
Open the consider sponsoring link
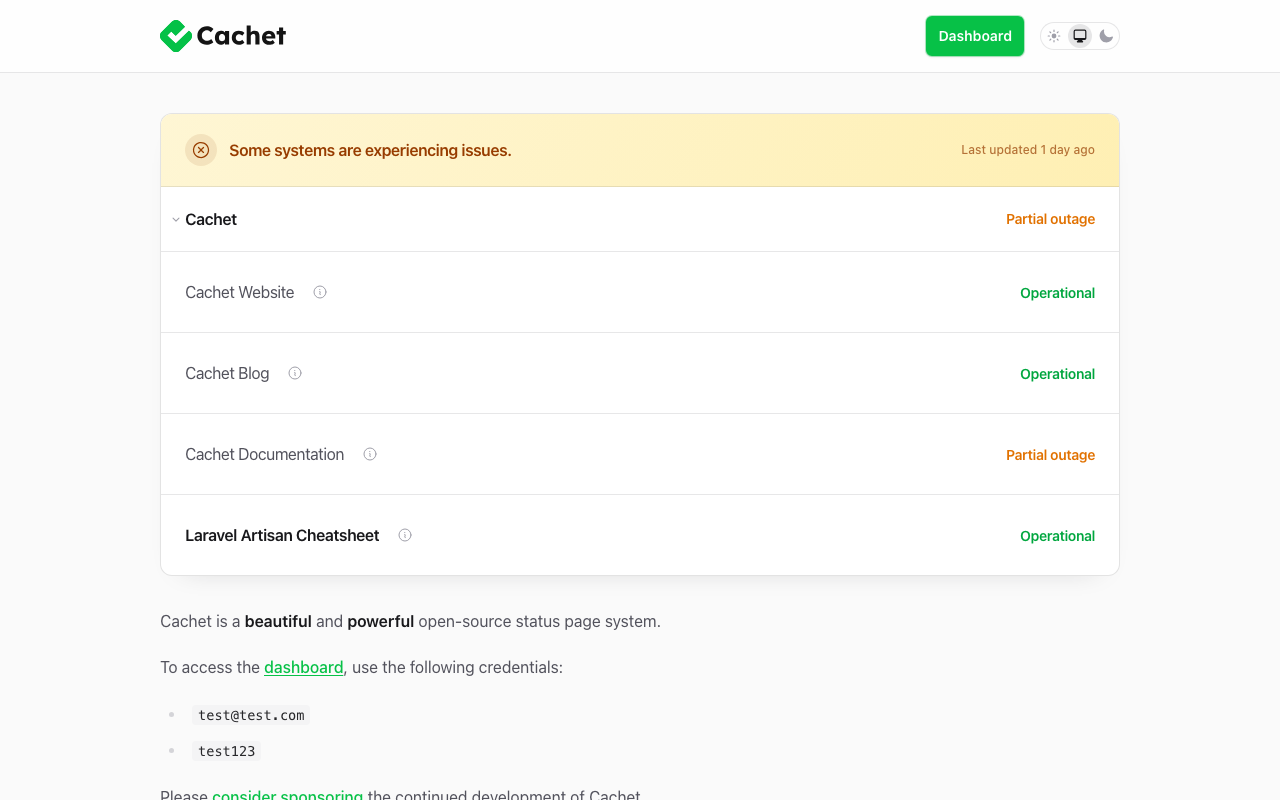point(288,795)
